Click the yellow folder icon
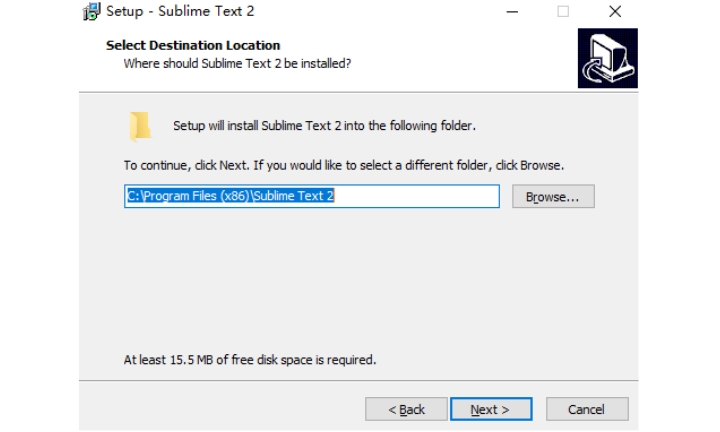The image size is (720, 432). point(140,126)
